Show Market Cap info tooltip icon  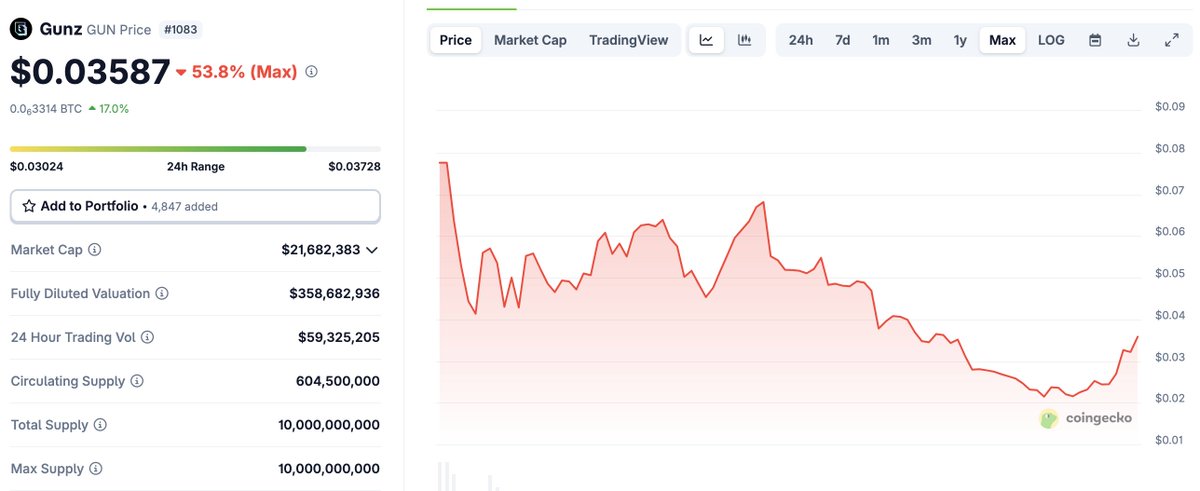coord(95,250)
